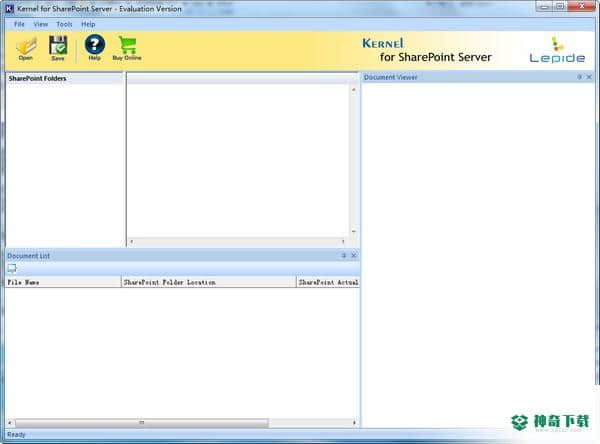Screen dimensions: 600x444
Task: Click the Document List horizontal scrollbar thumb
Action: [x=142, y=423]
